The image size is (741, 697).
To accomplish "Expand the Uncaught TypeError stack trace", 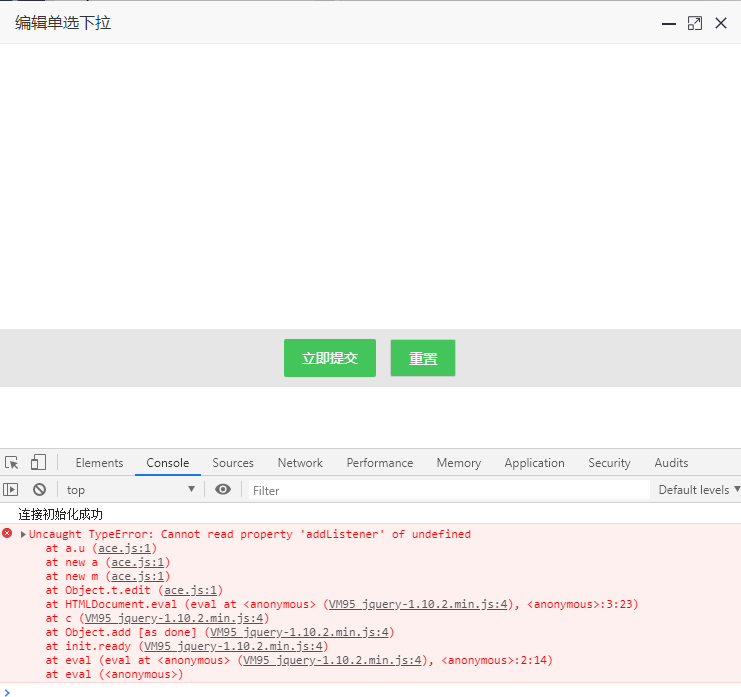I will click(23, 534).
